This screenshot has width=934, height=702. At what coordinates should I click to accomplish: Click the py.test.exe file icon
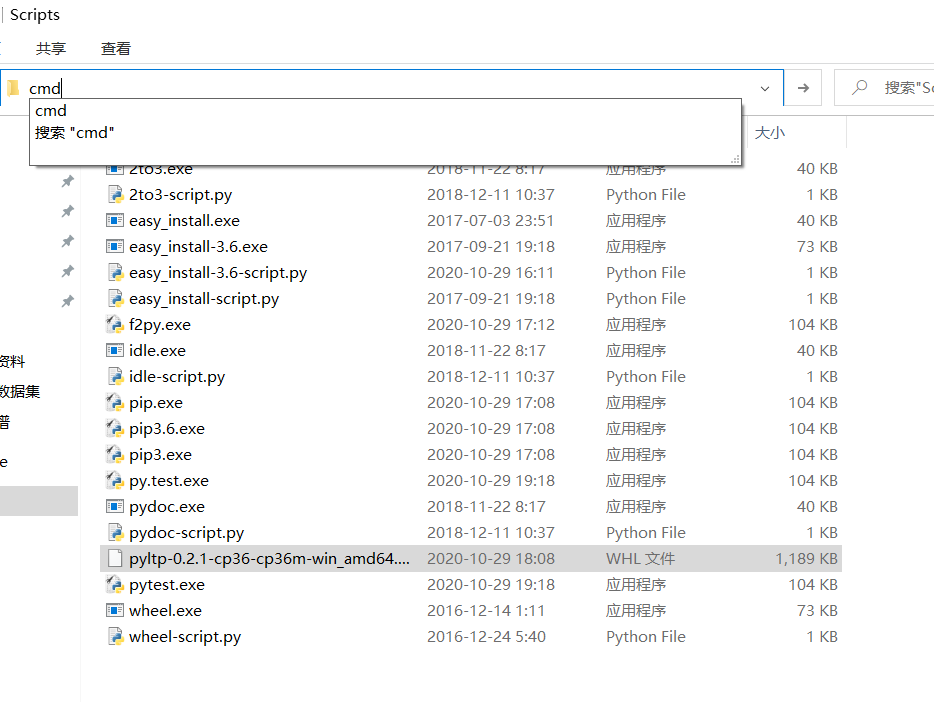point(115,481)
